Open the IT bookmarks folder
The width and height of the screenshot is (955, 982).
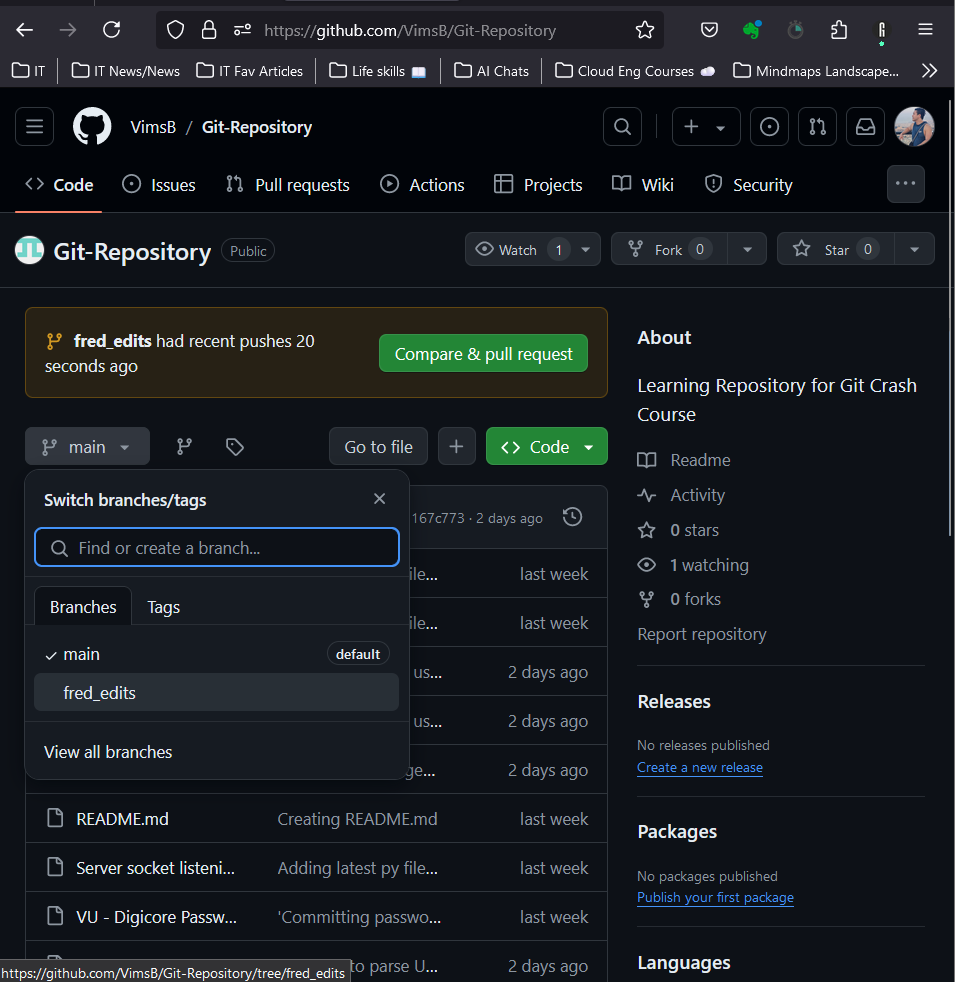click(x=29, y=71)
